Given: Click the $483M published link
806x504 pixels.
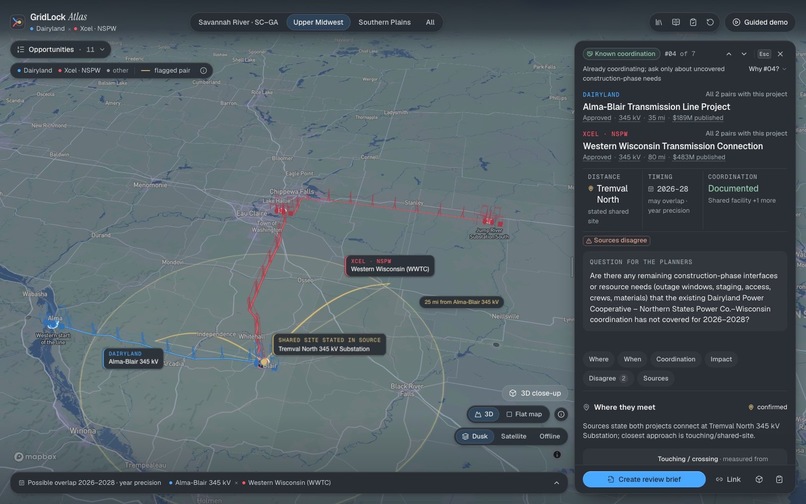Looking at the screenshot, I should (699, 157).
